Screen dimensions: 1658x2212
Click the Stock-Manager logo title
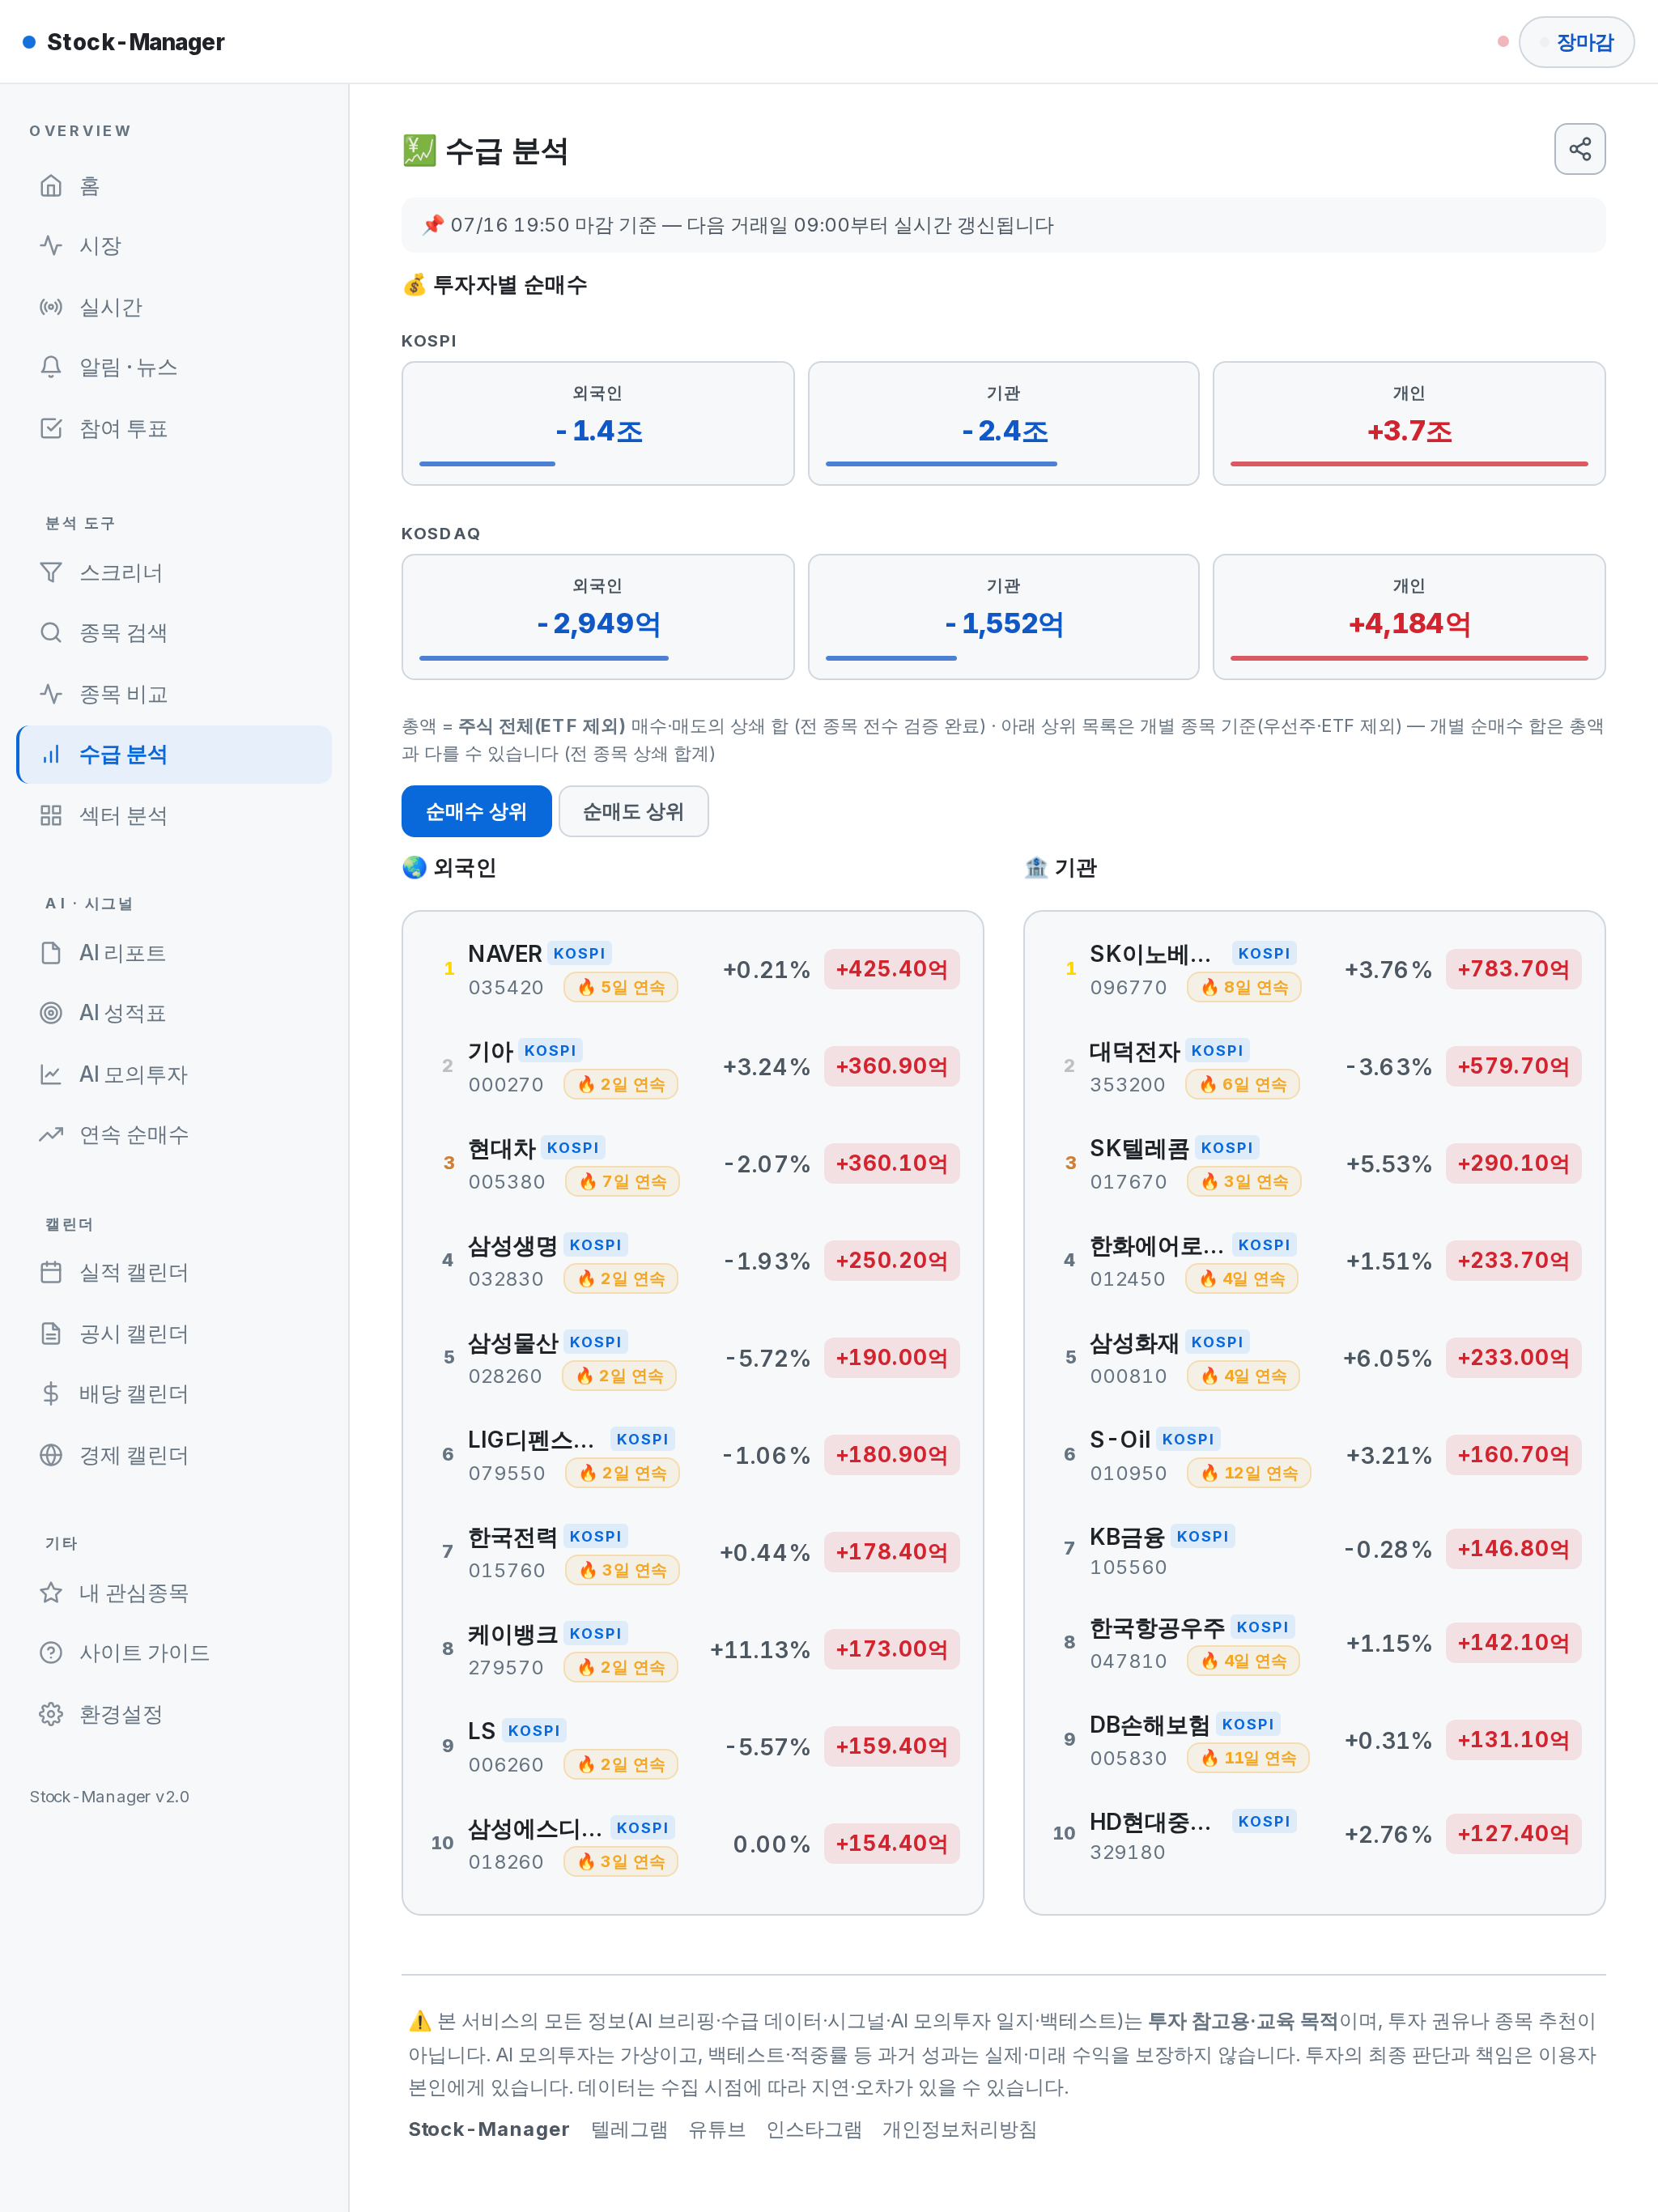[x=136, y=42]
